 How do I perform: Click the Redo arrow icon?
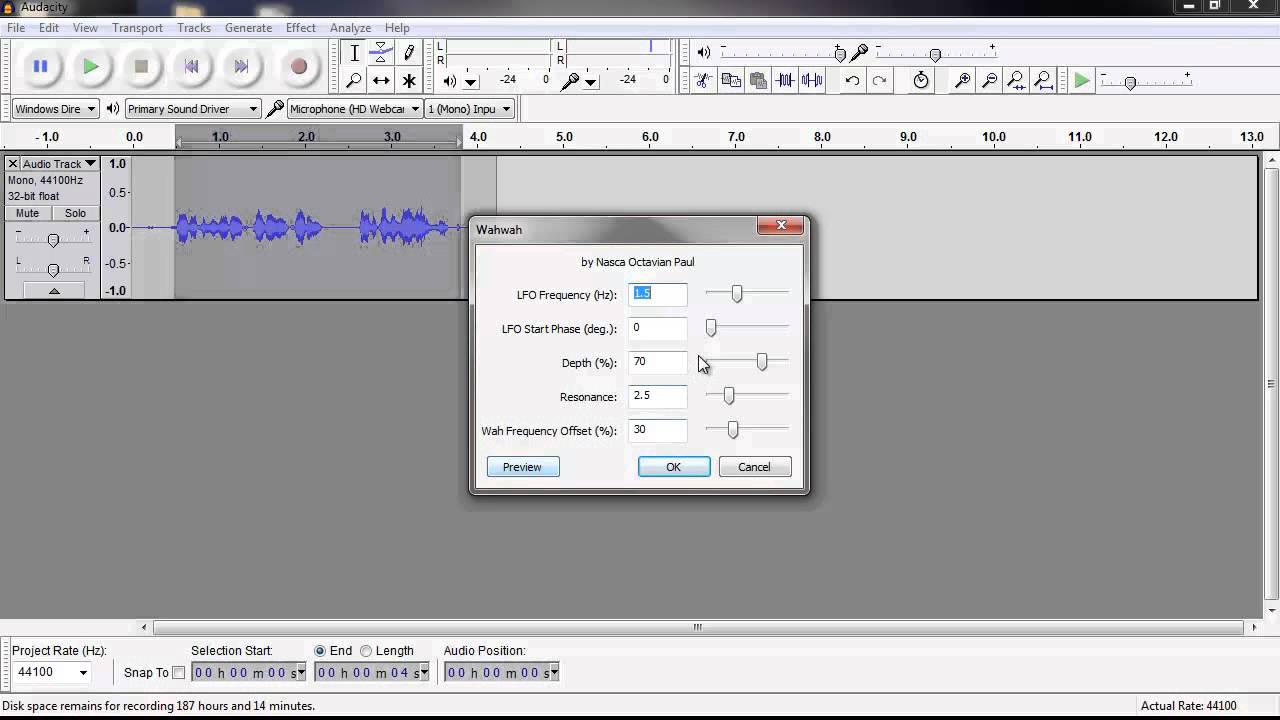tap(879, 81)
